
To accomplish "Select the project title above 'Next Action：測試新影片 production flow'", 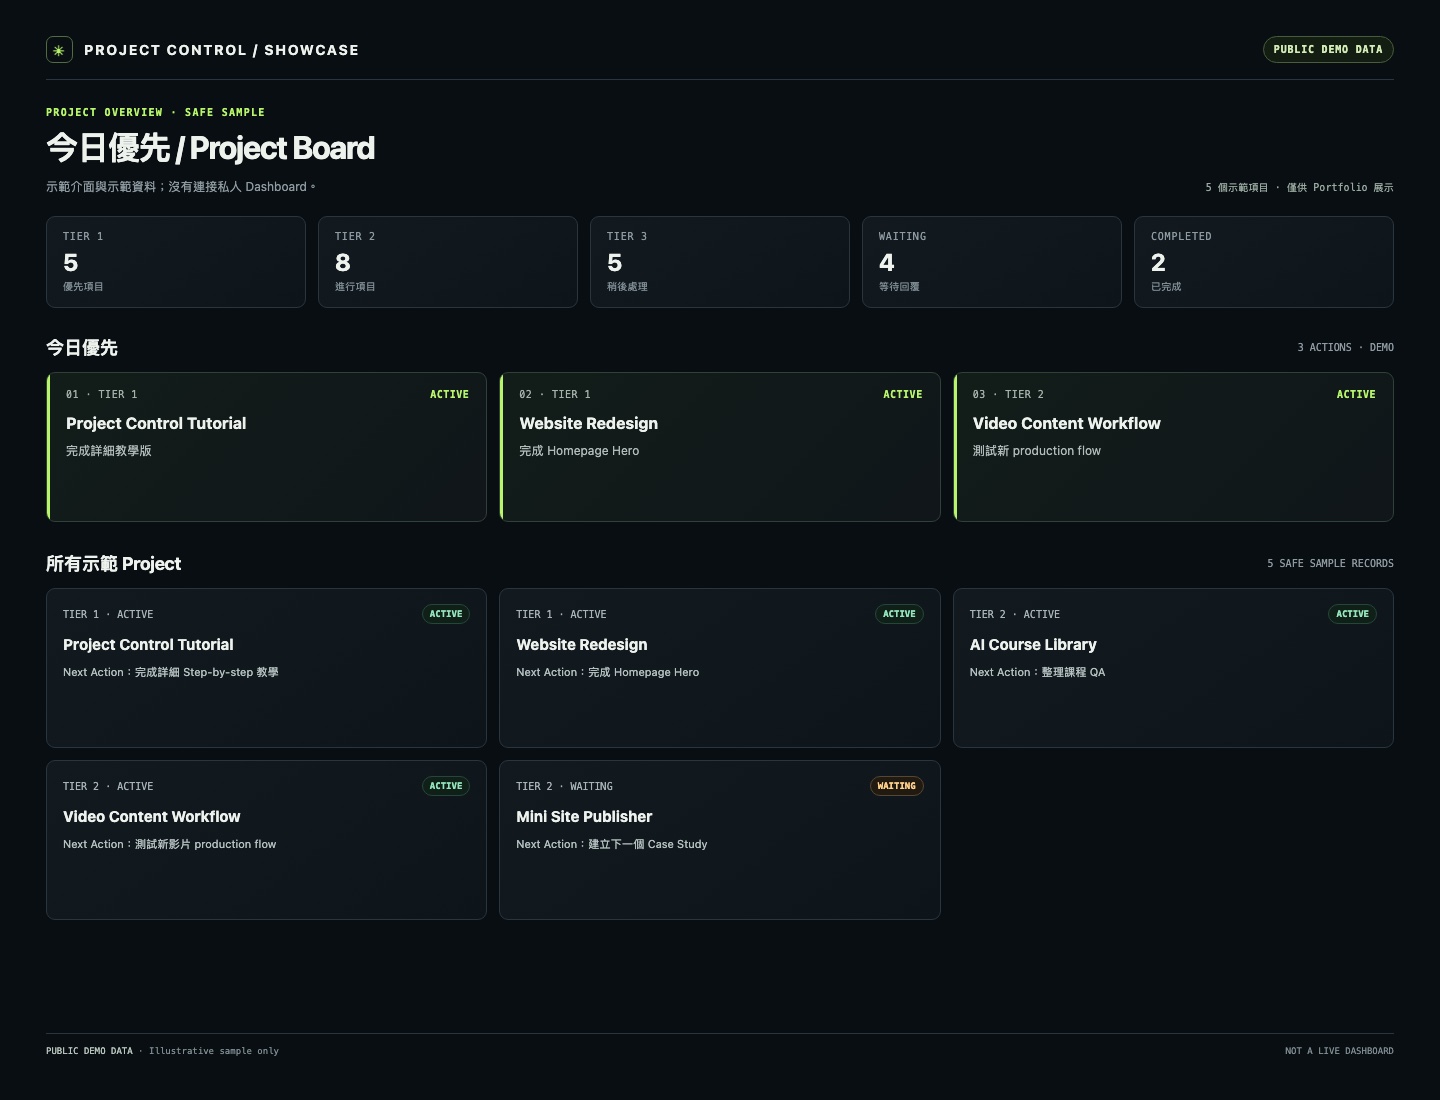I will tap(152, 817).
